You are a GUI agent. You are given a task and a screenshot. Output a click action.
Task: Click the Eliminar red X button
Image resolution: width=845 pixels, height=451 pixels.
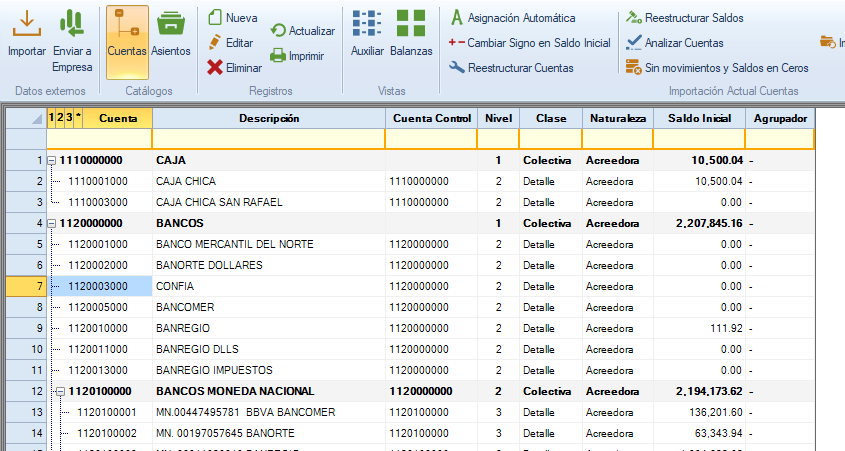pyautogui.click(x=215, y=68)
